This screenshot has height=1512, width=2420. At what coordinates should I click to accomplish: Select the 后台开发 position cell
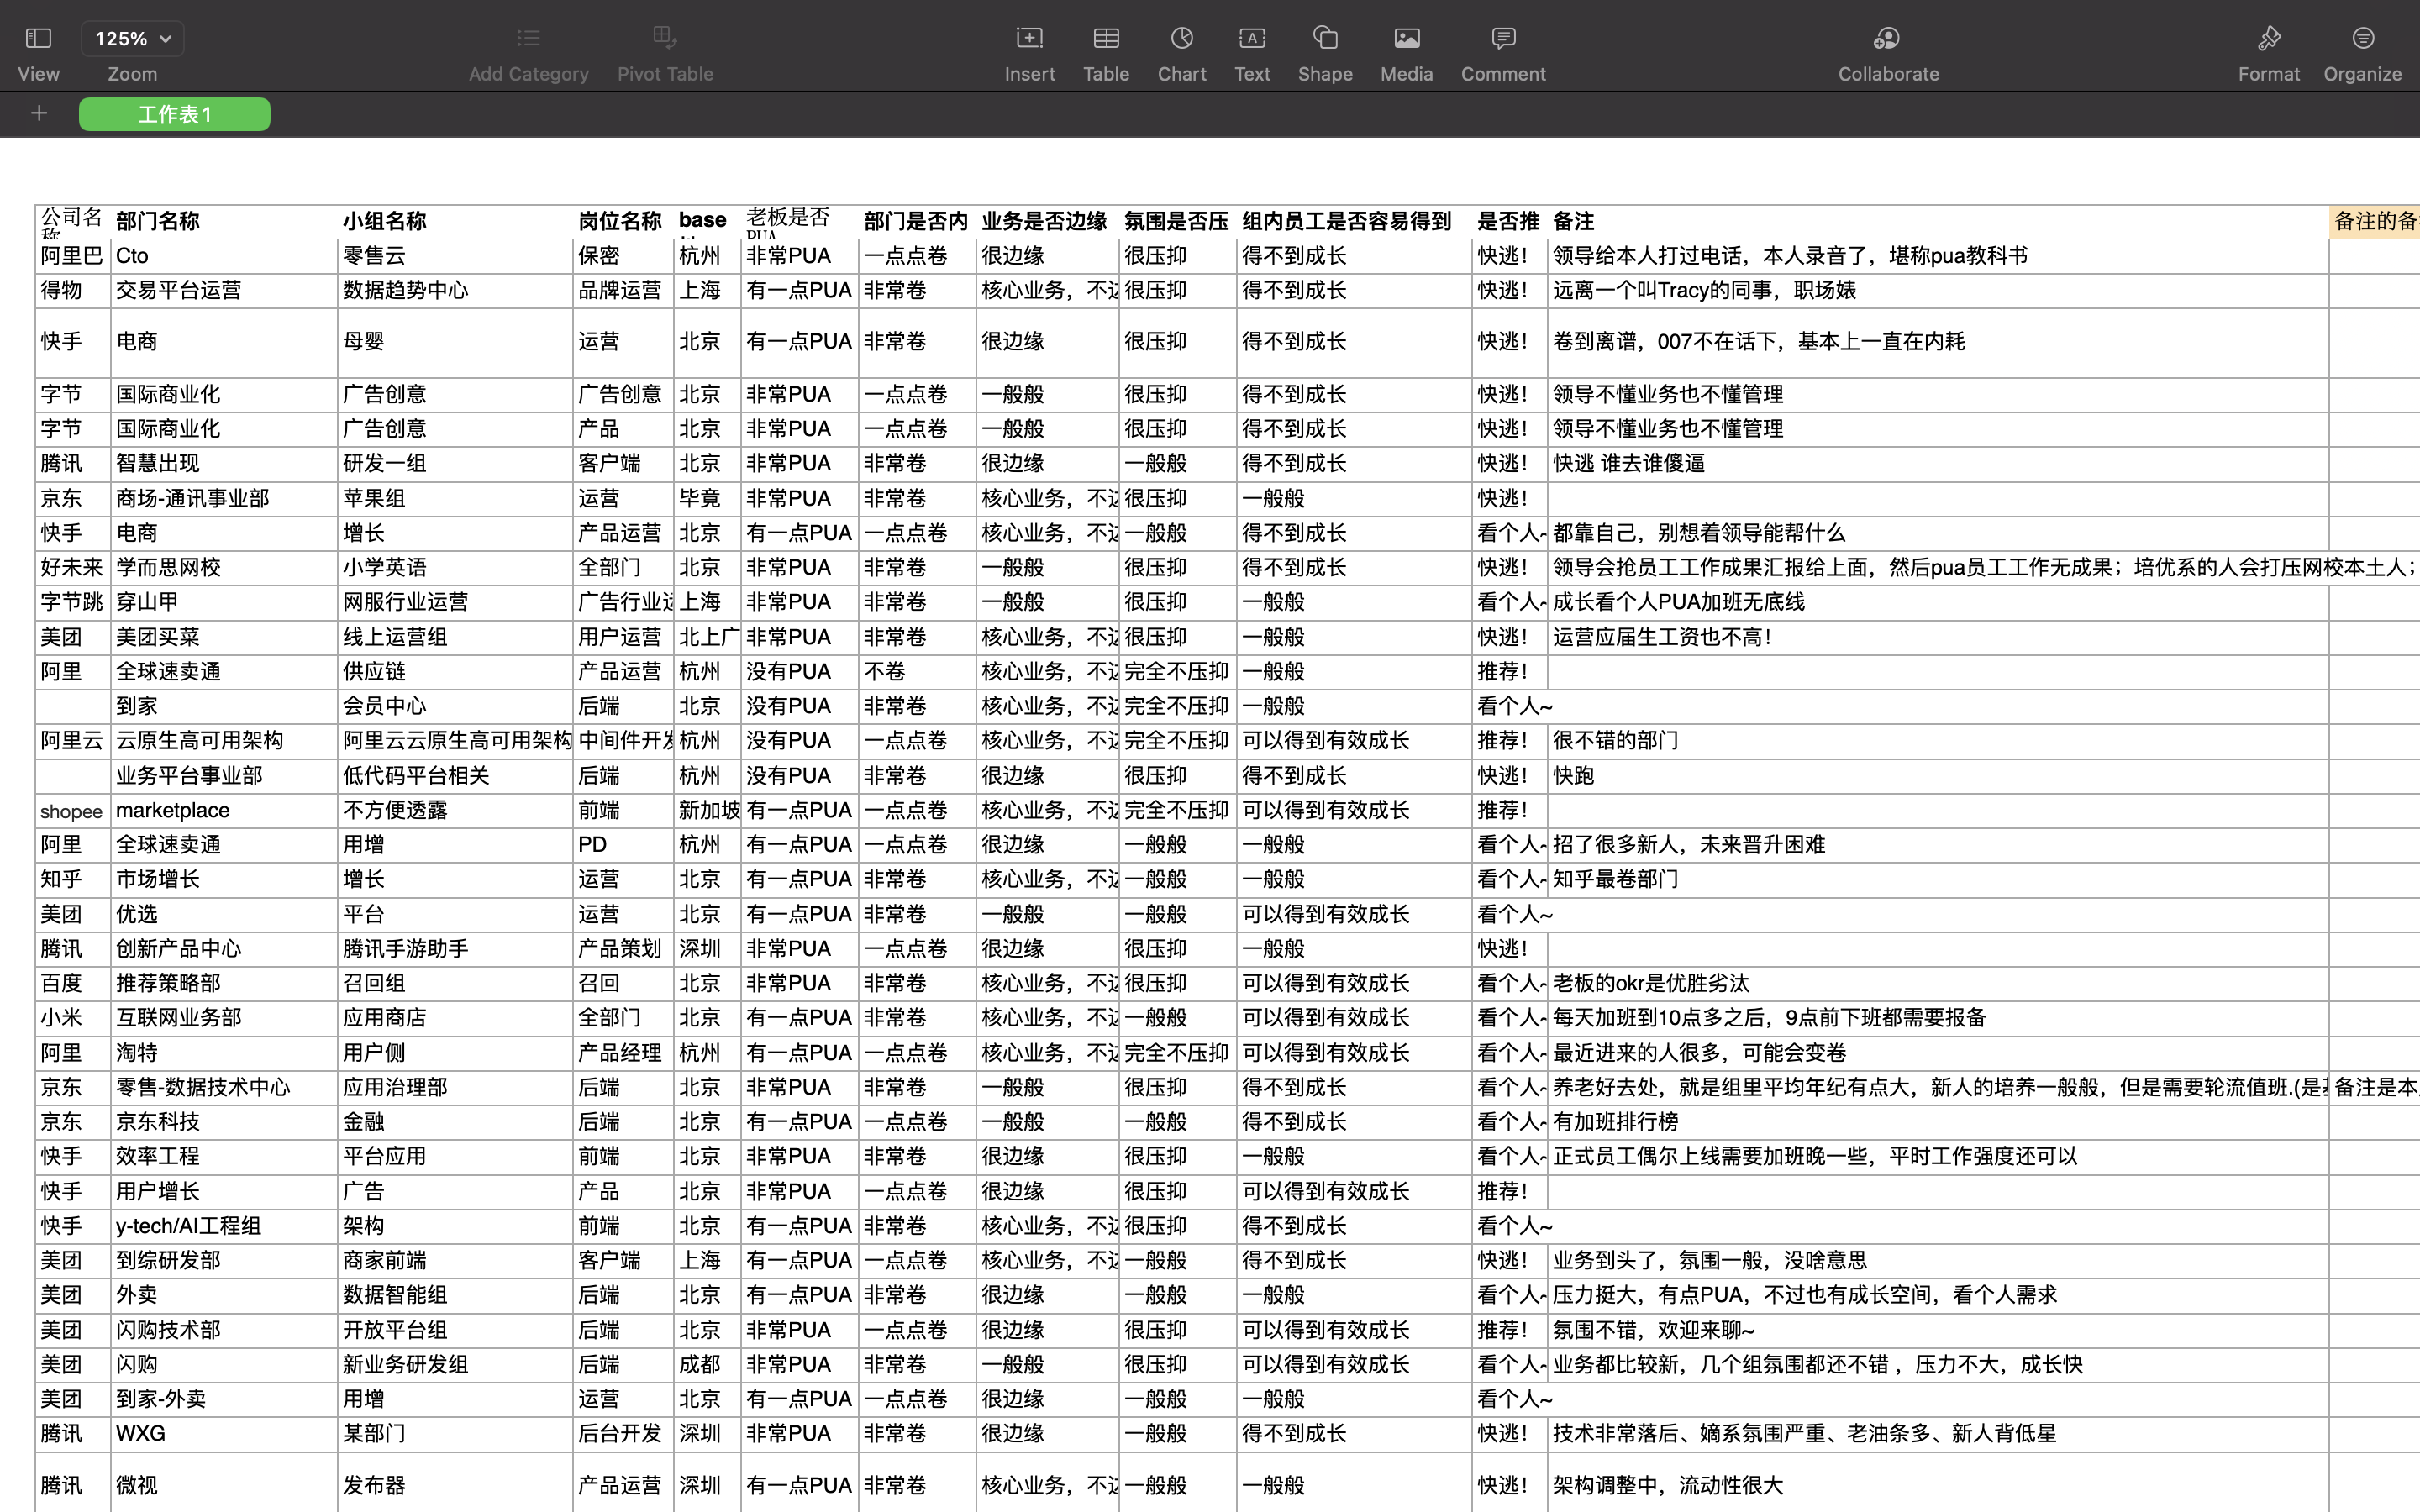[623, 1434]
